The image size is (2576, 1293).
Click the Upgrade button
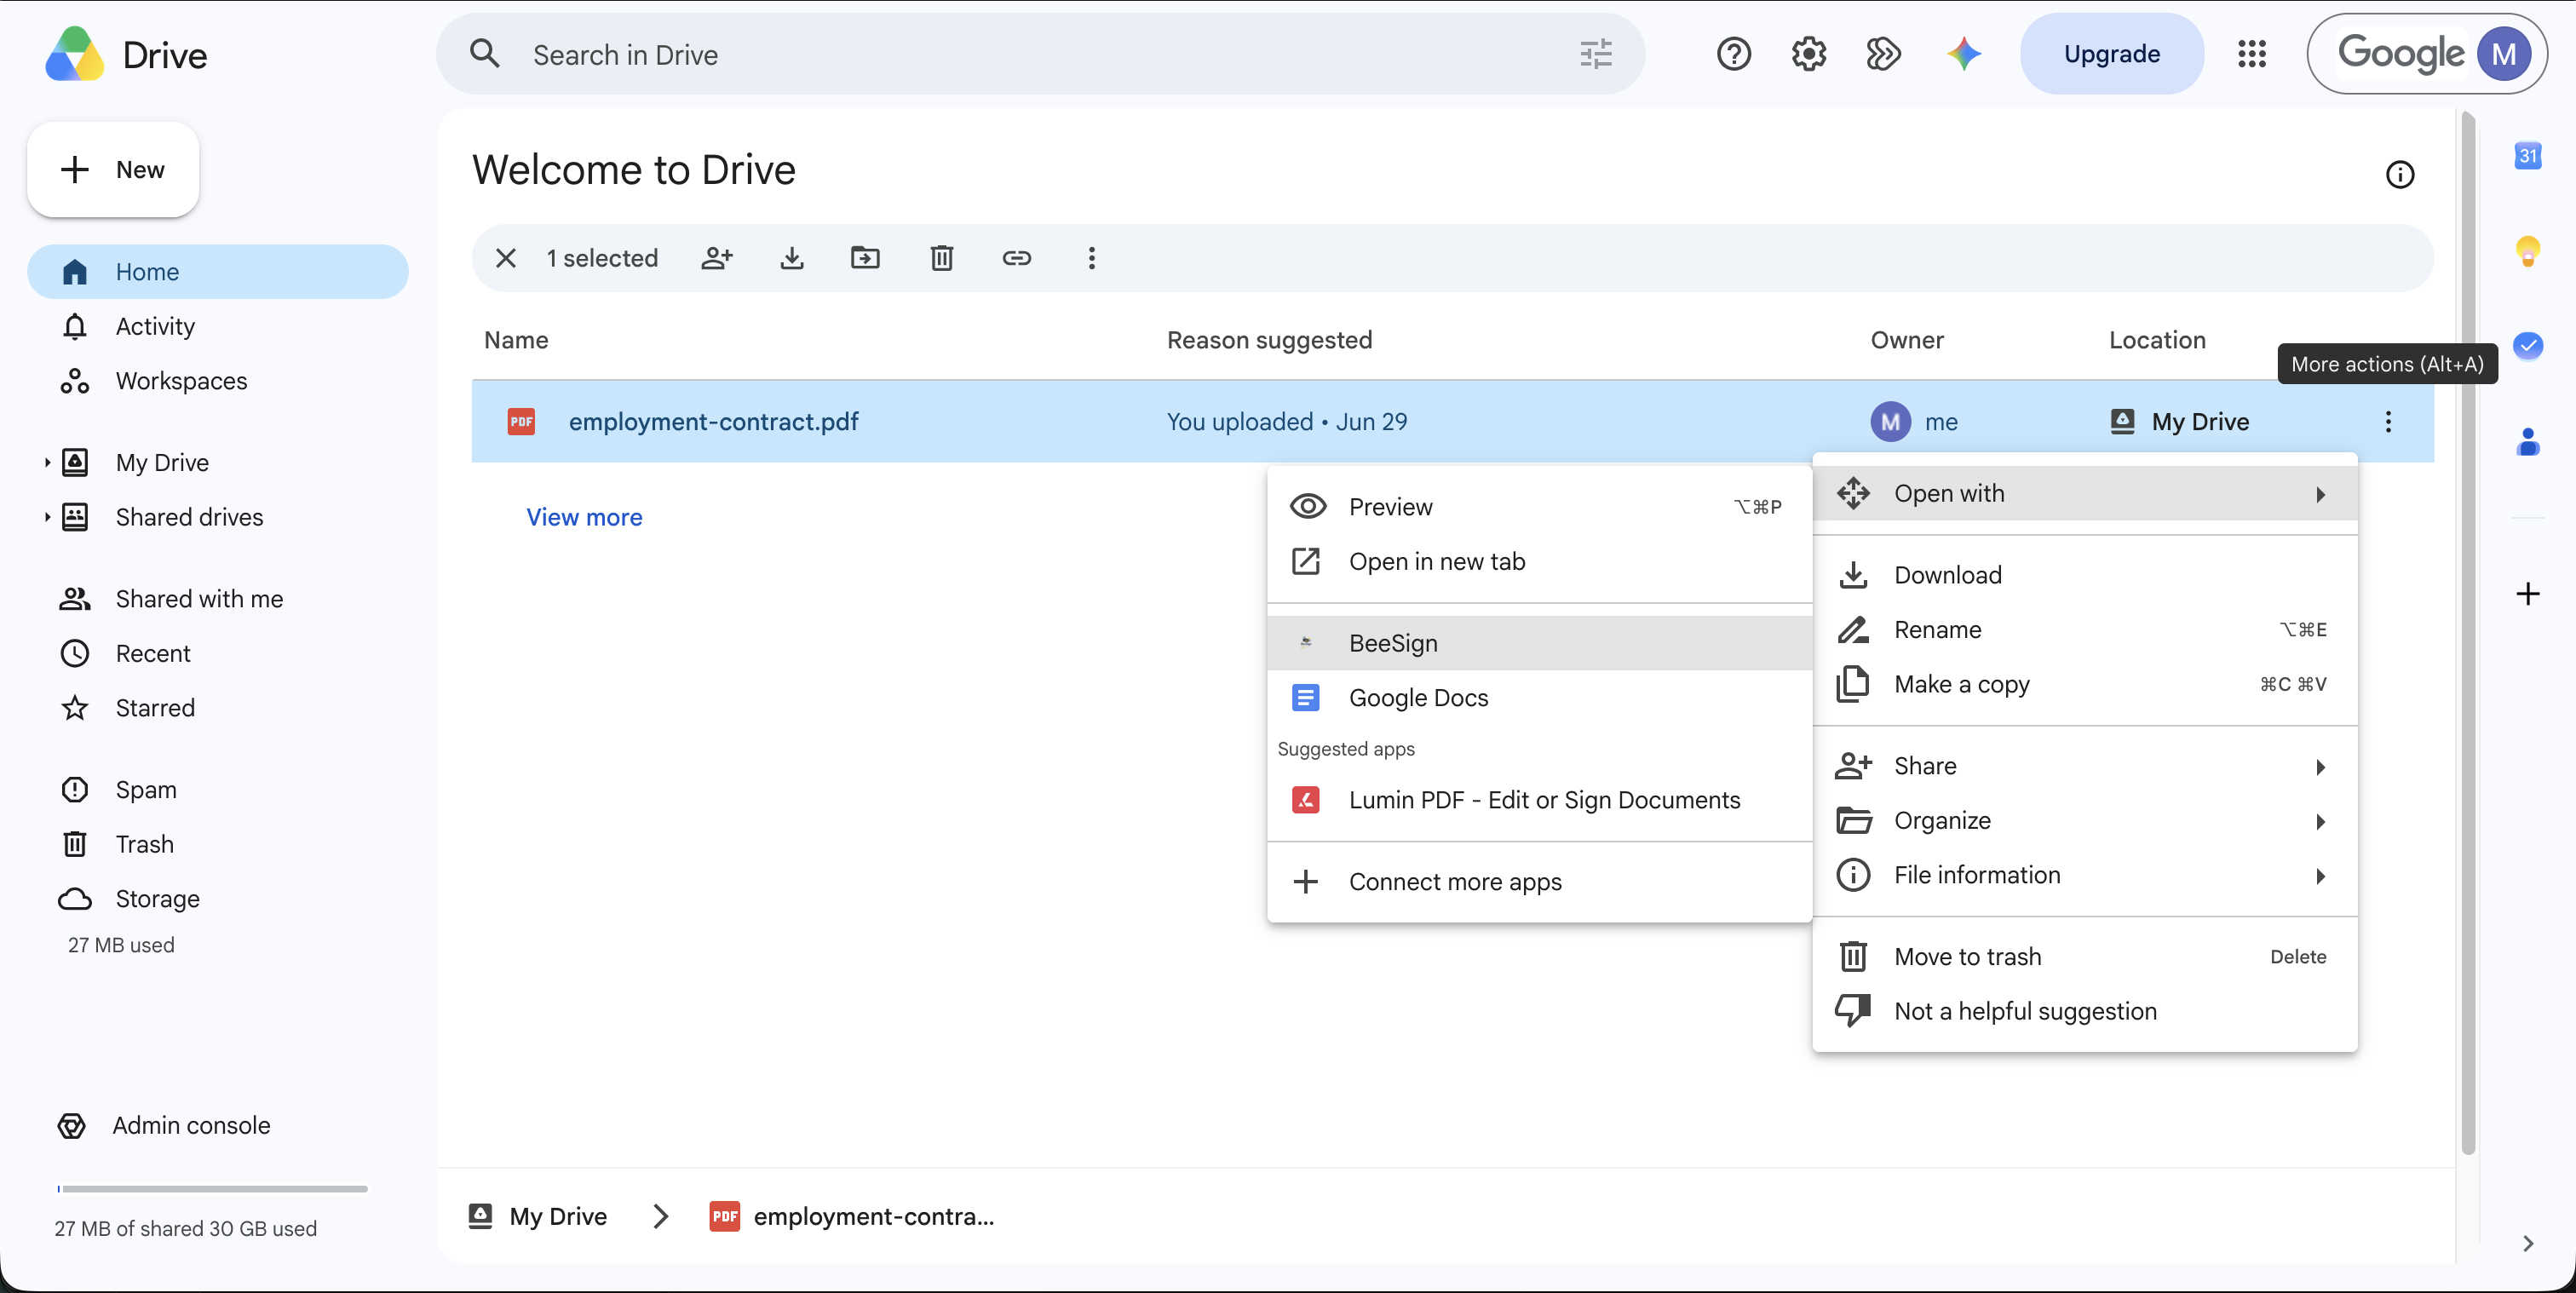2111,54
